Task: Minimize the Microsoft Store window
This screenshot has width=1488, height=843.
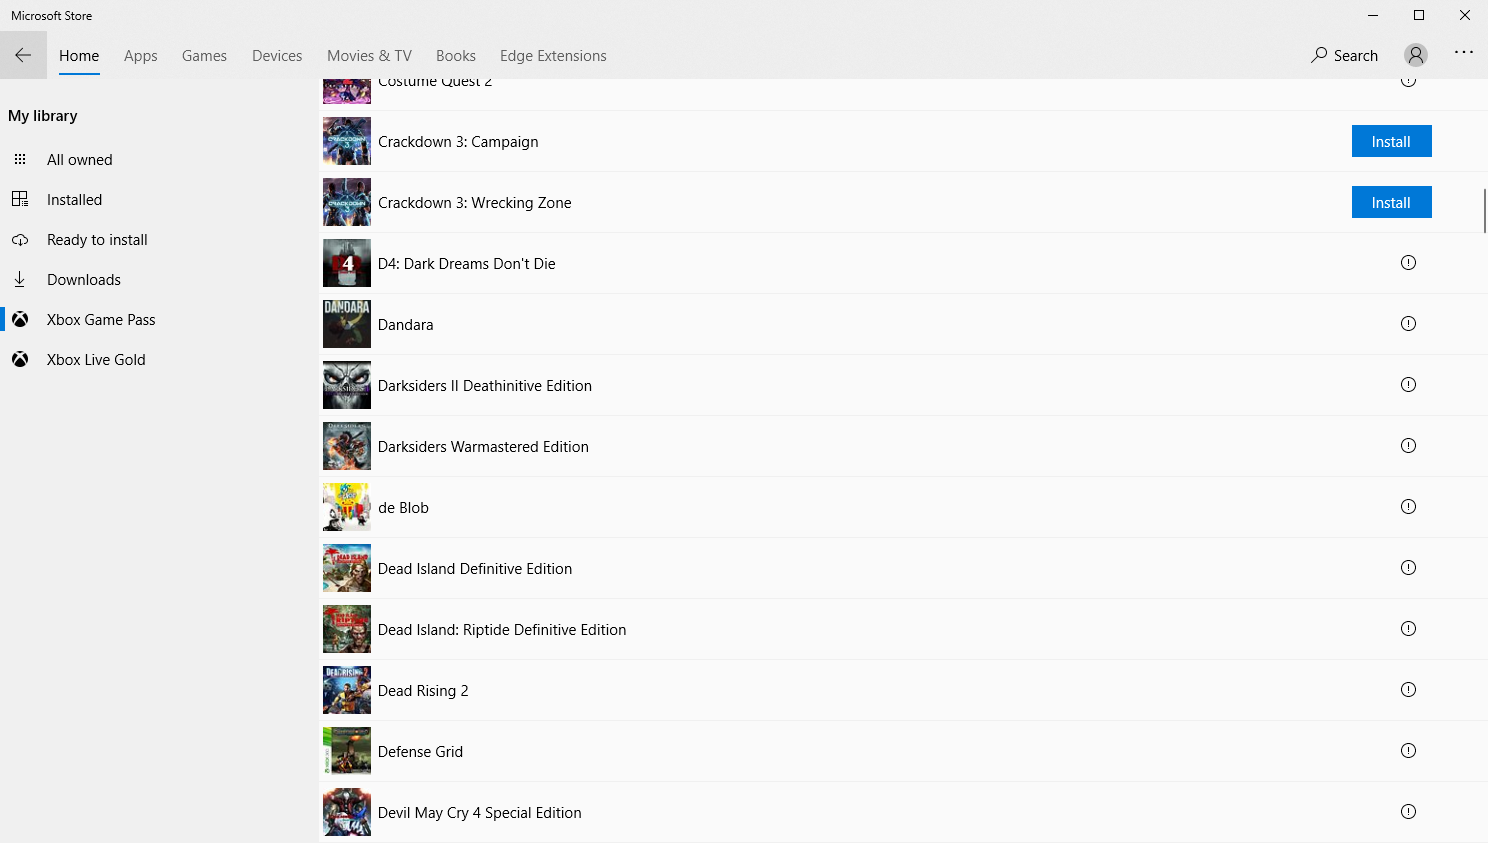Action: click(1373, 15)
